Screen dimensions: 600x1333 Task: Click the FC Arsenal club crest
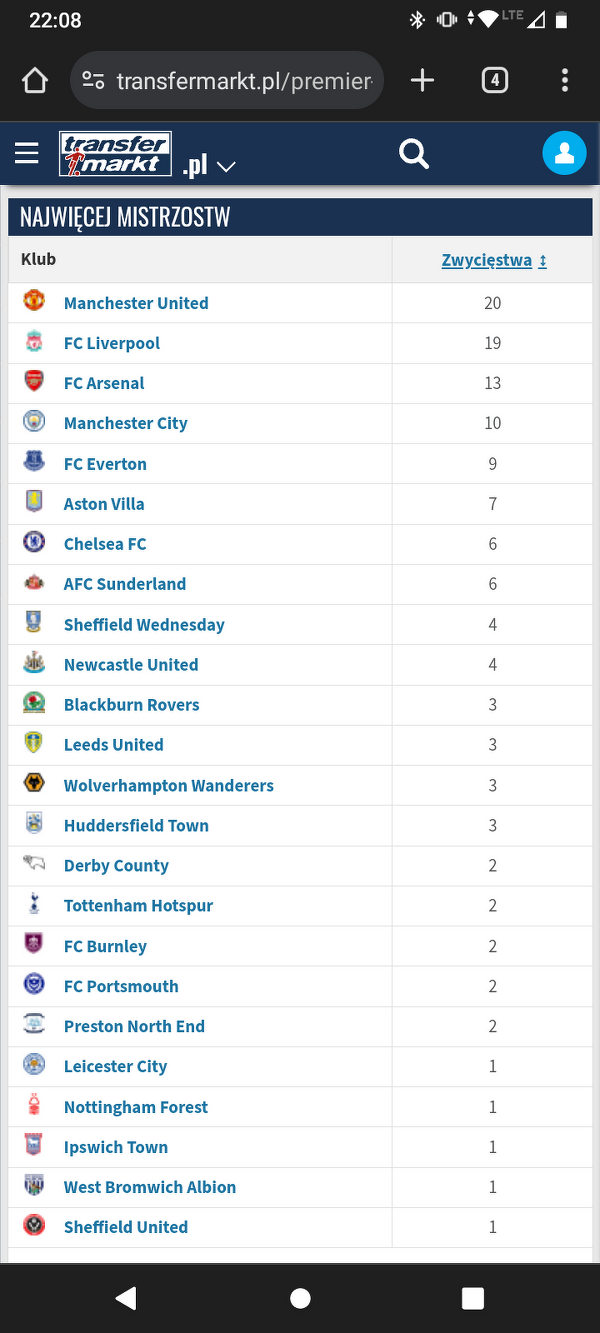click(x=34, y=381)
